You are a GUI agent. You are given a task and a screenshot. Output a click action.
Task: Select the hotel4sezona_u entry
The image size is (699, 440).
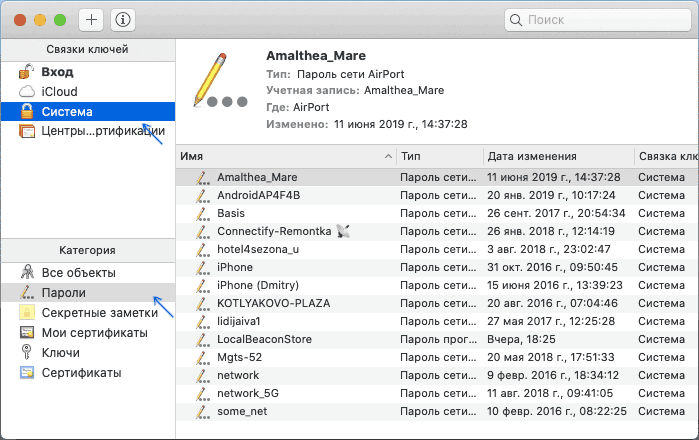[437, 249]
